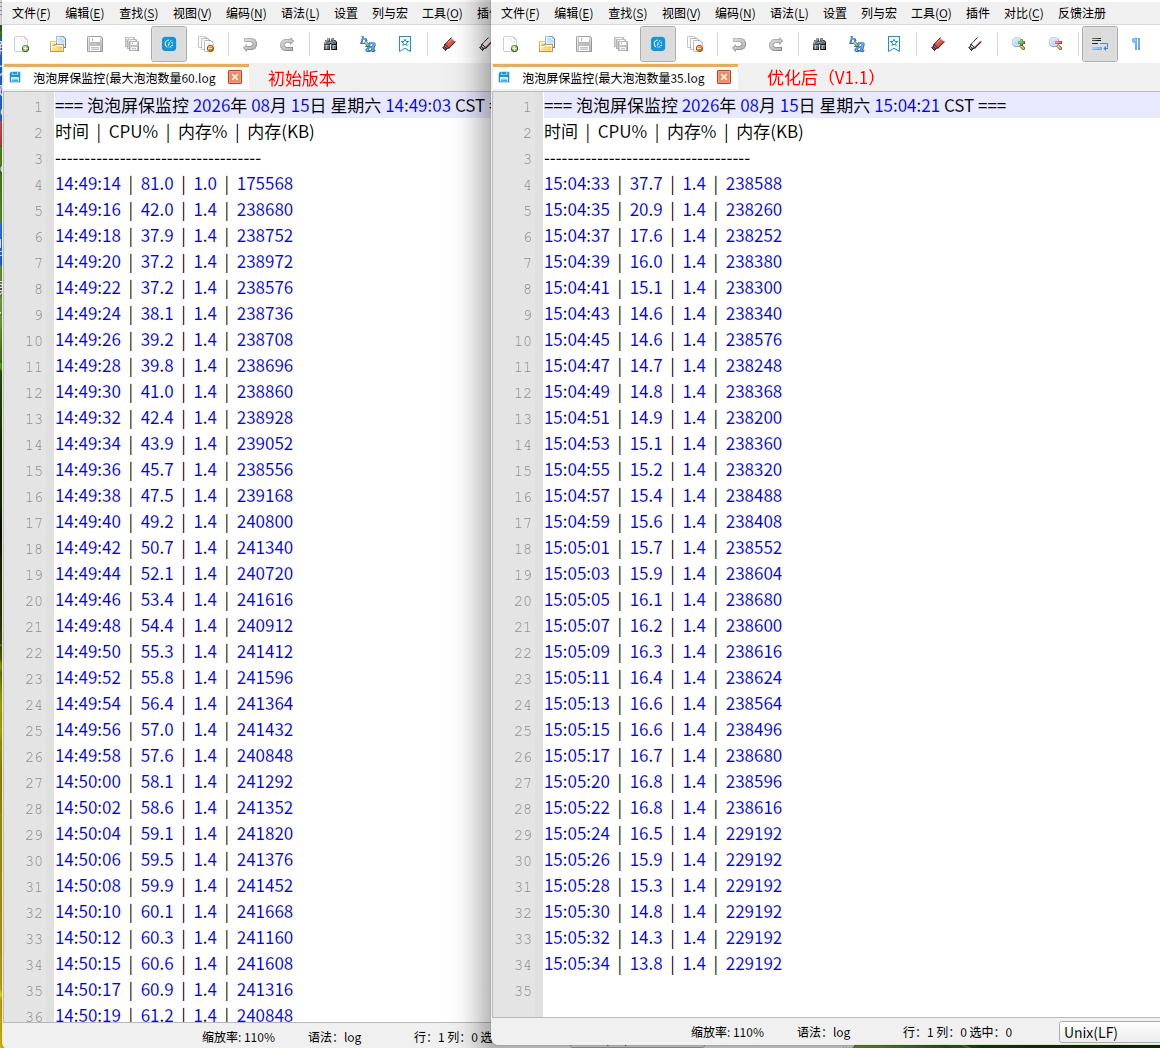The height and width of the screenshot is (1048, 1160).
Task: Click the red highlighter marker icon in the right window
Action: pyautogui.click(x=937, y=44)
